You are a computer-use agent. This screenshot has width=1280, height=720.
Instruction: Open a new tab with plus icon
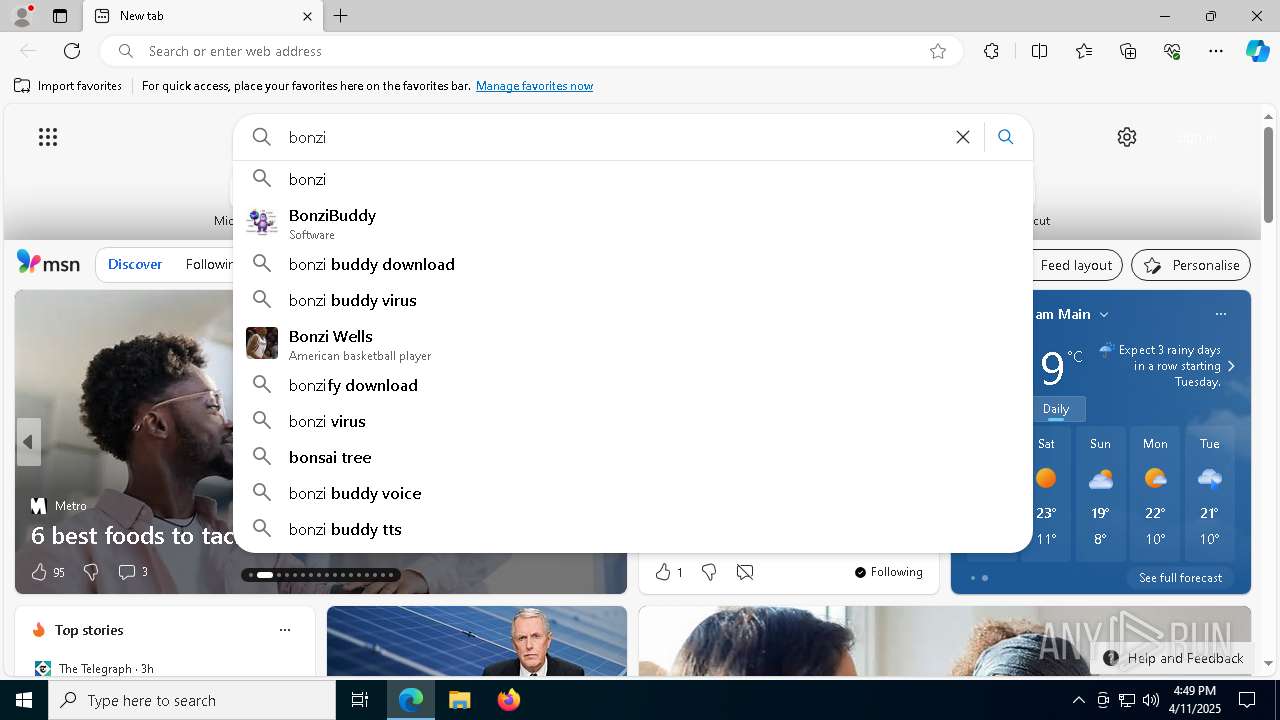pyautogui.click(x=341, y=16)
